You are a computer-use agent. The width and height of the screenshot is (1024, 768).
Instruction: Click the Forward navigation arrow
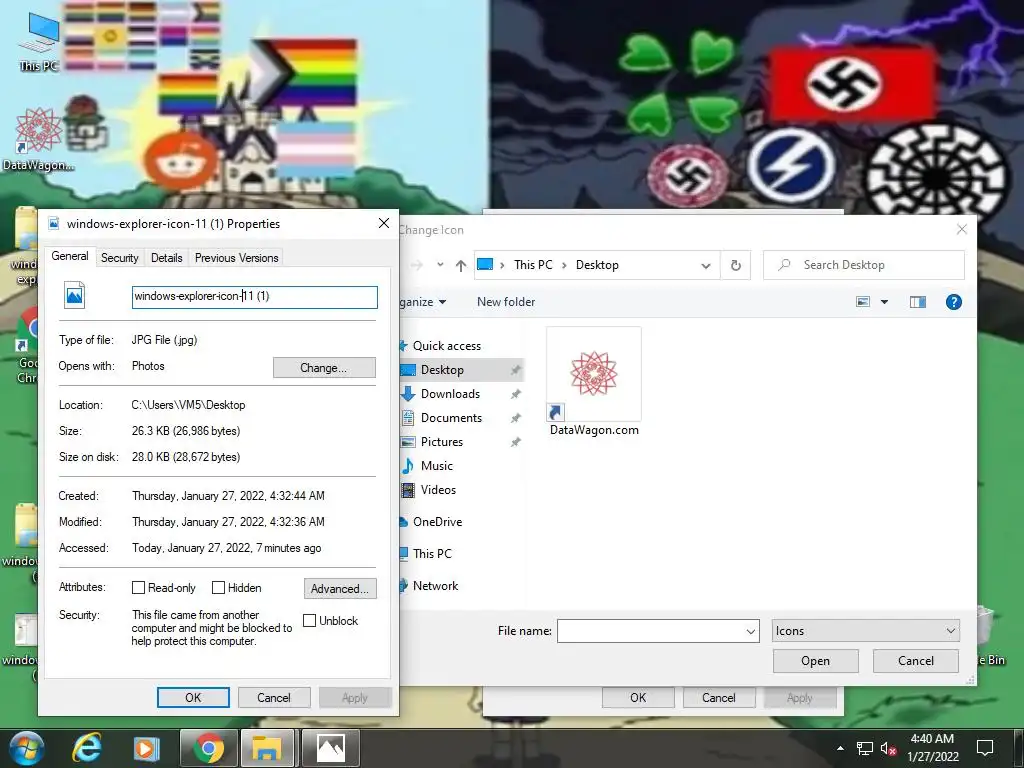coord(417,264)
